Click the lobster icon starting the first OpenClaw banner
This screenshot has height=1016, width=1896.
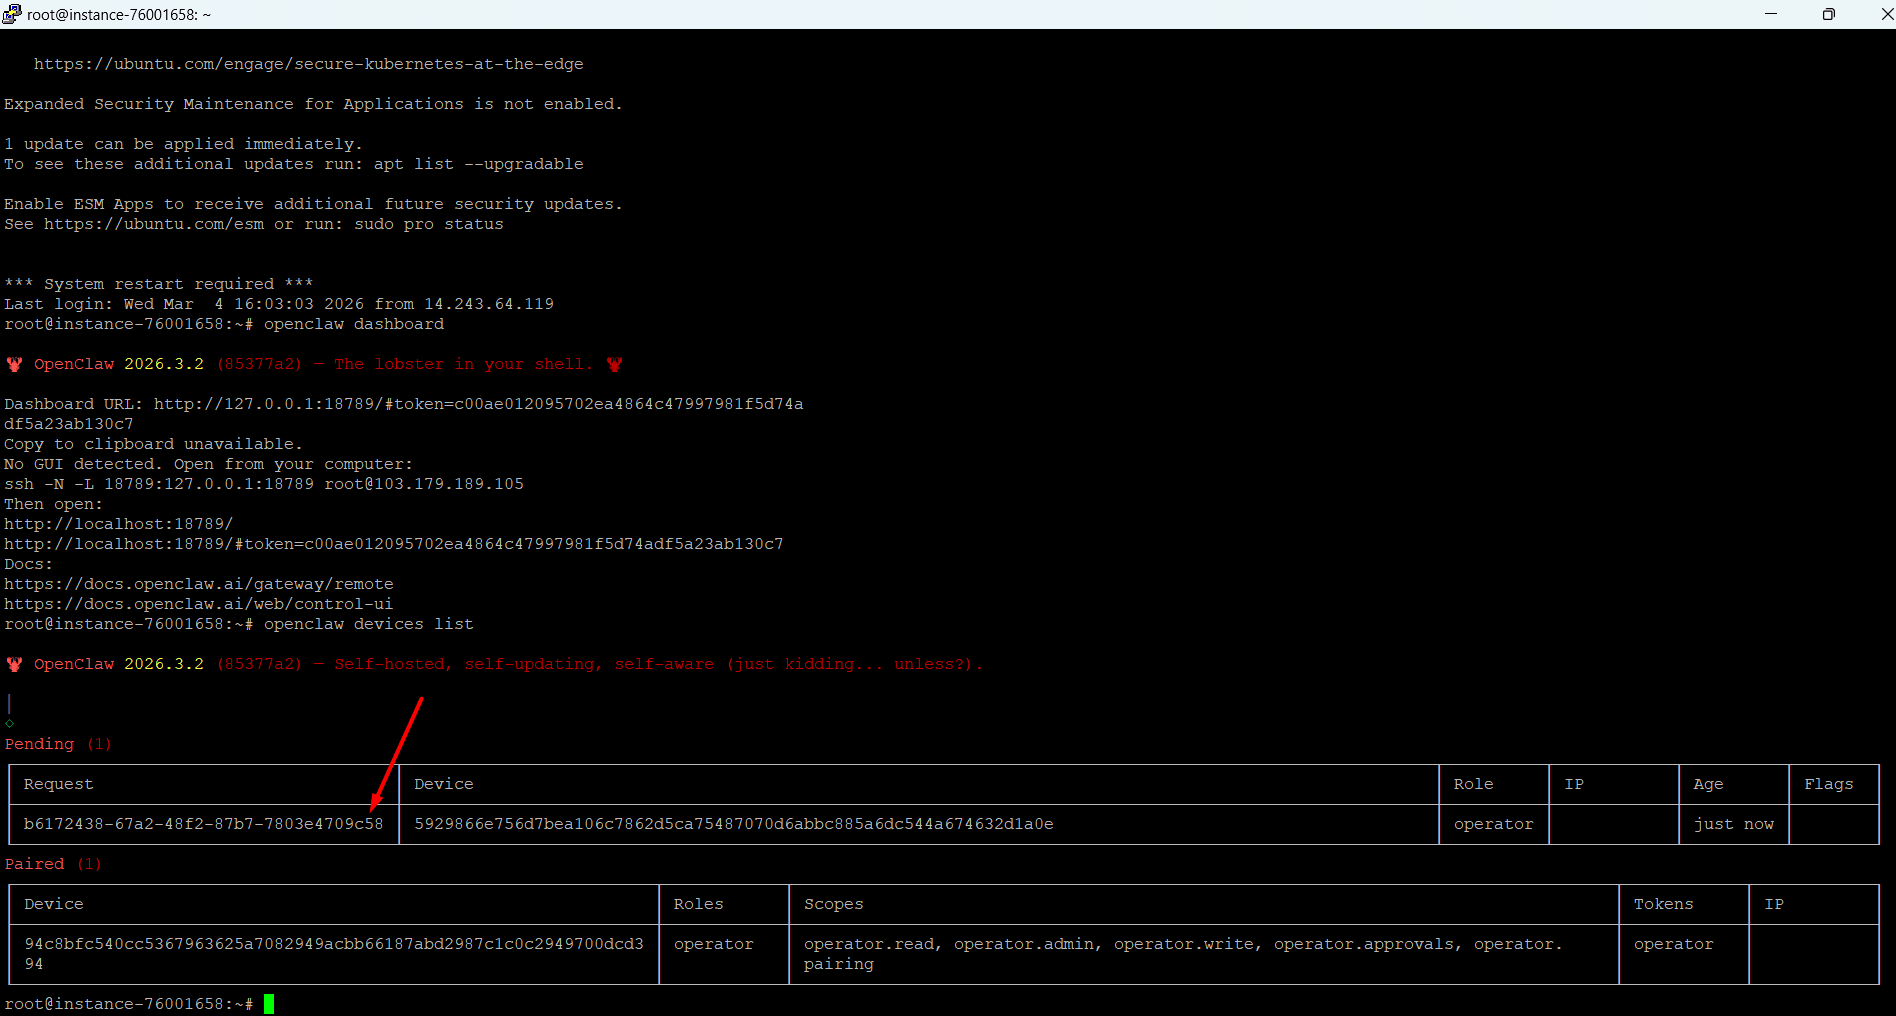(14, 364)
